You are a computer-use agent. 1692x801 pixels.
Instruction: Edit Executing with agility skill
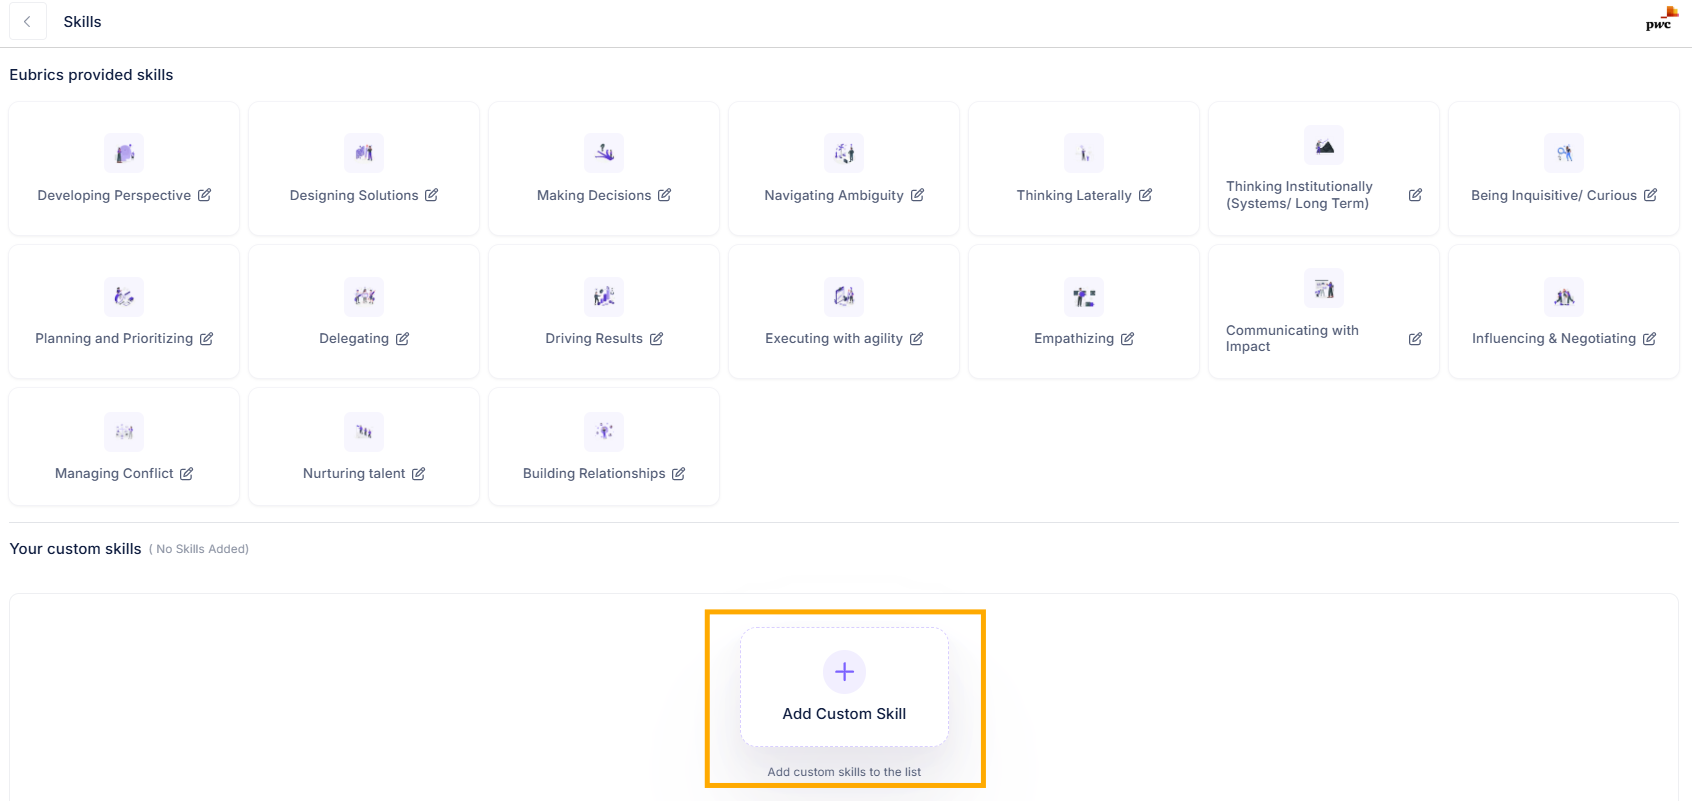(916, 339)
